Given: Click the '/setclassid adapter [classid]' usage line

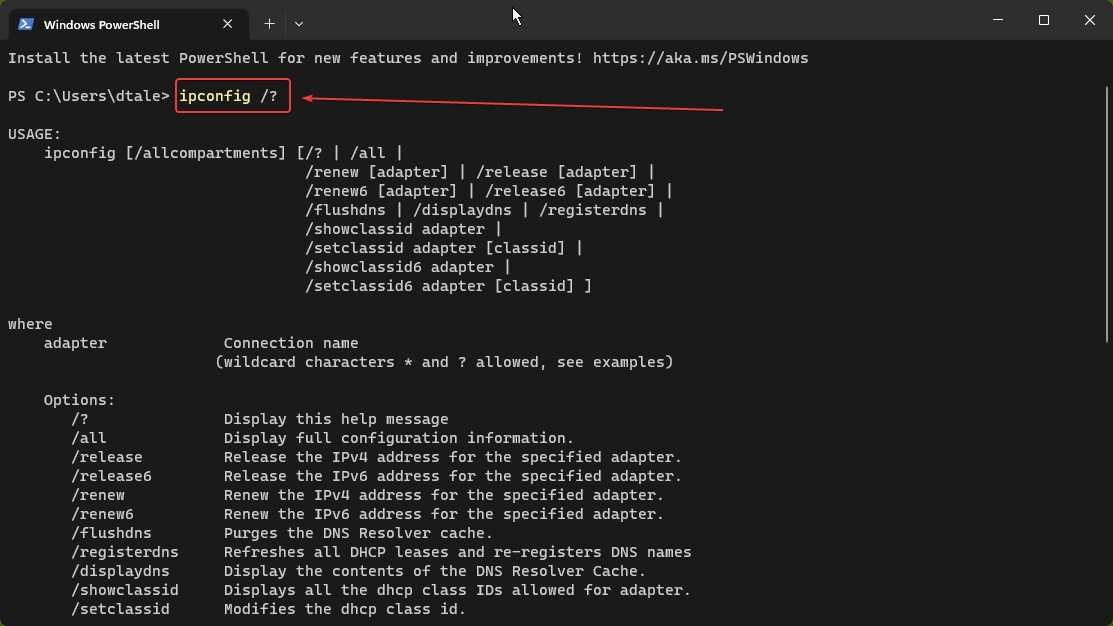Looking at the screenshot, I should tap(435, 248).
